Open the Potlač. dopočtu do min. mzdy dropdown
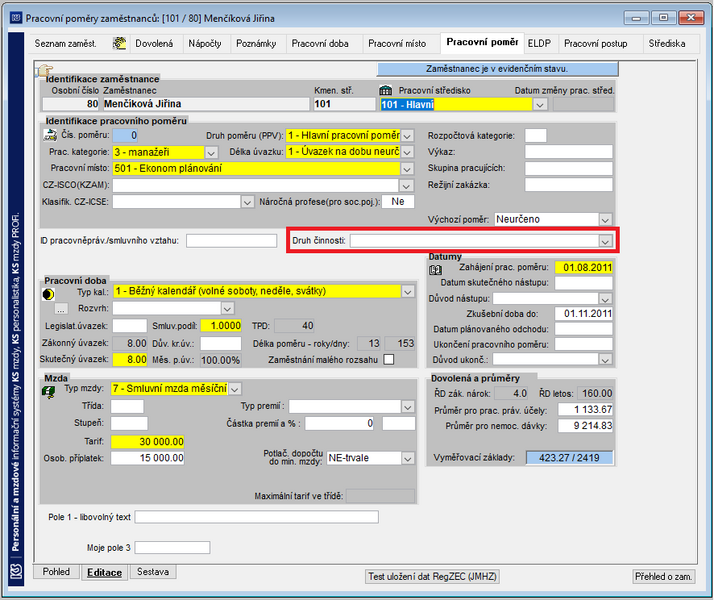This screenshot has height=600, width=714. coord(408,458)
